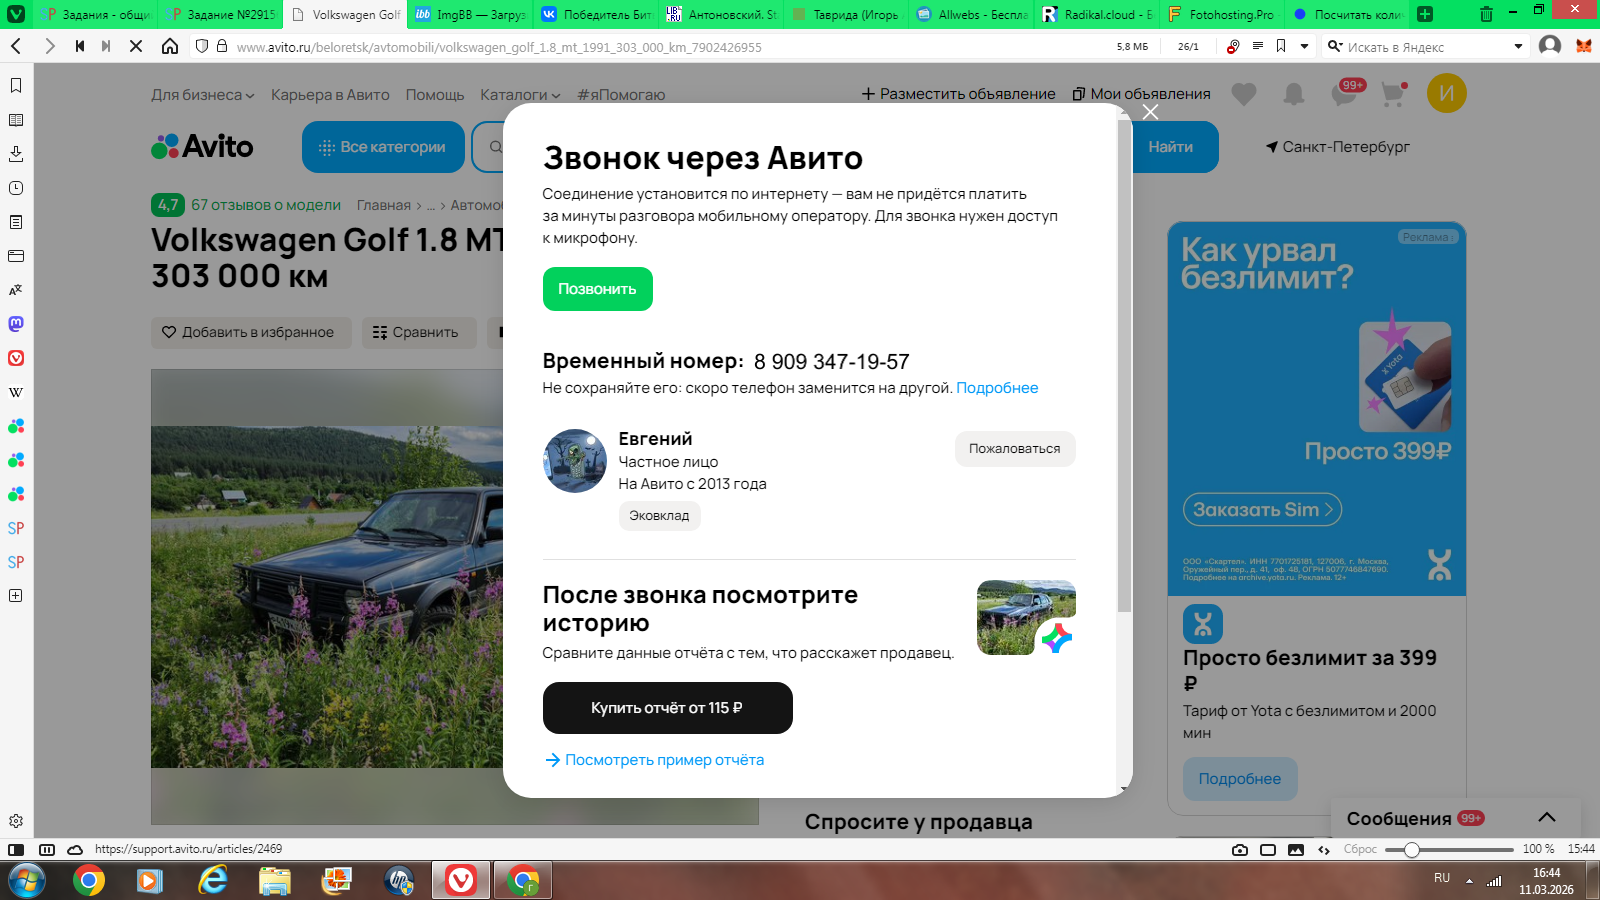Open the Wikipedia web panel
The width and height of the screenshot is (1600, 900).
16,392
